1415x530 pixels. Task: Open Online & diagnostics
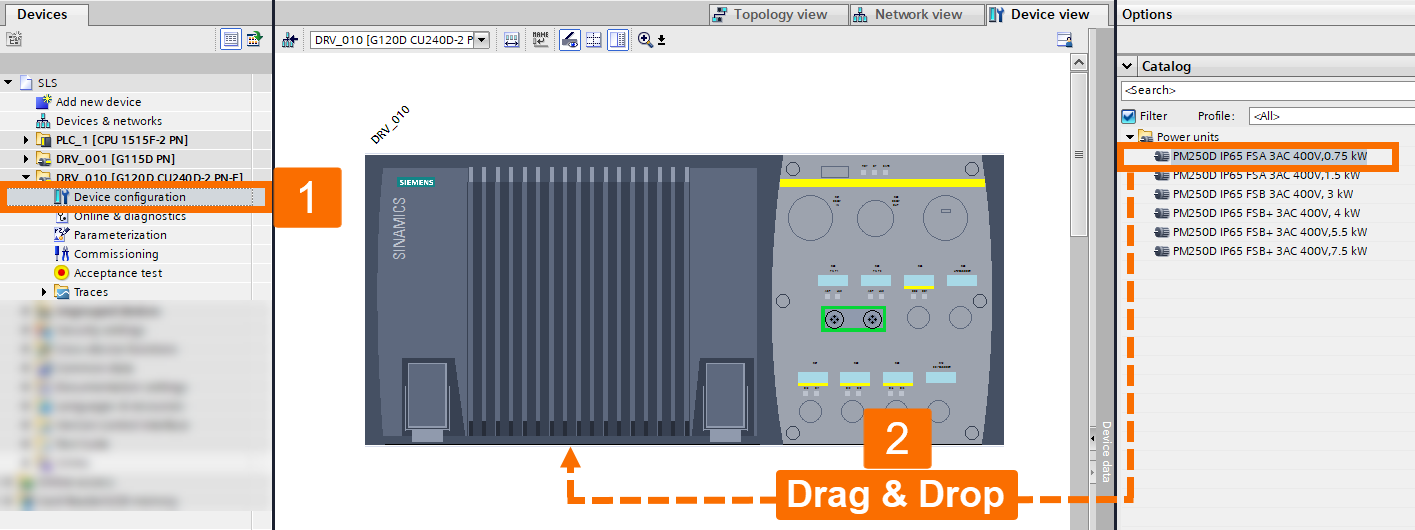coord(130,216)
